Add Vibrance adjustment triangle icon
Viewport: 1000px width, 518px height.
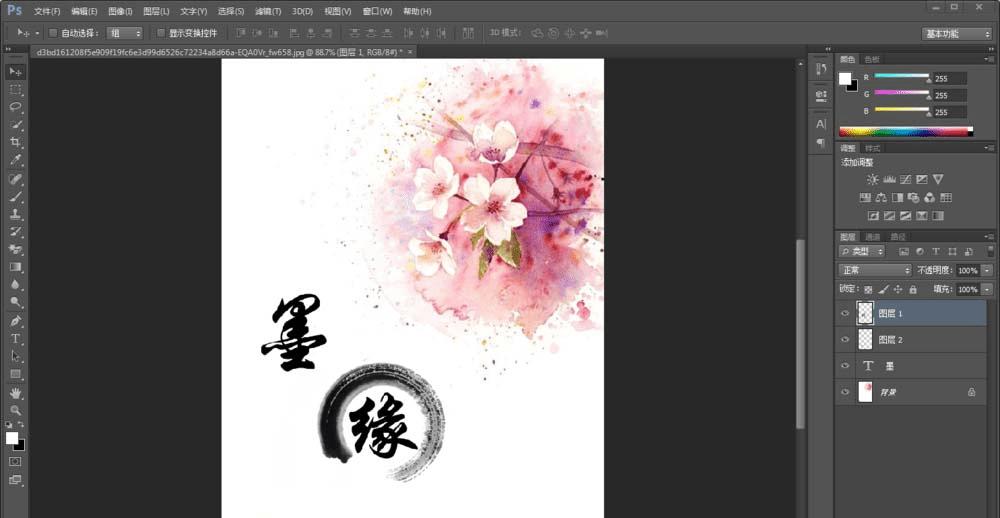click(938, 180)
